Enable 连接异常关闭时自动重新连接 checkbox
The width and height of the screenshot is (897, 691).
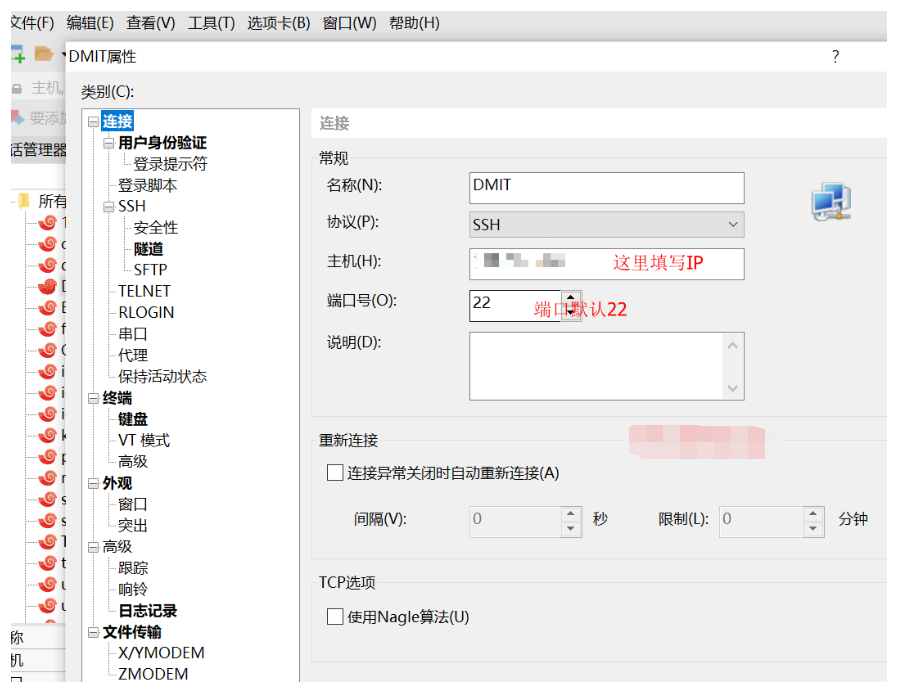pyautogui.click(x=335, y=473)
